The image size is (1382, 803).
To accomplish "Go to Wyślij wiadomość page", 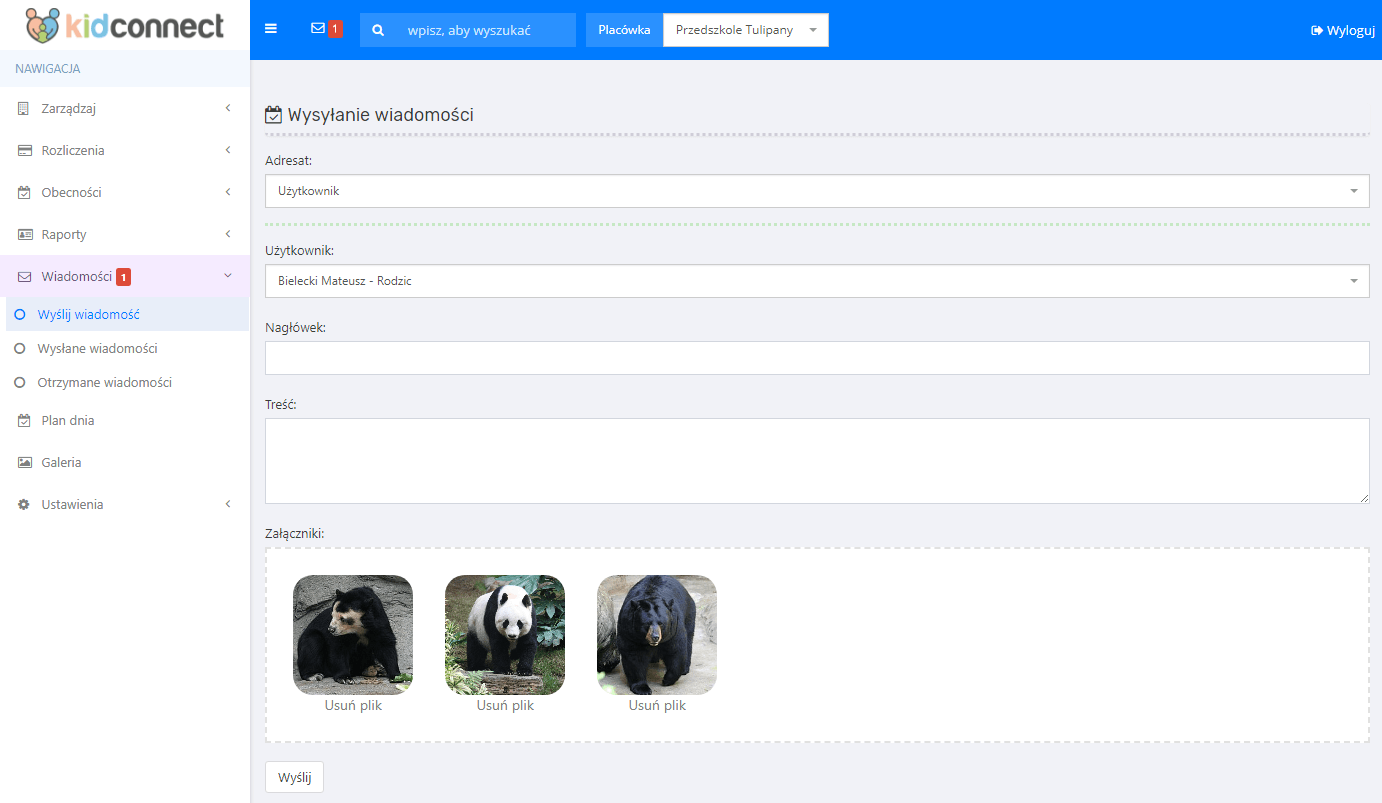I will [89, 314].
